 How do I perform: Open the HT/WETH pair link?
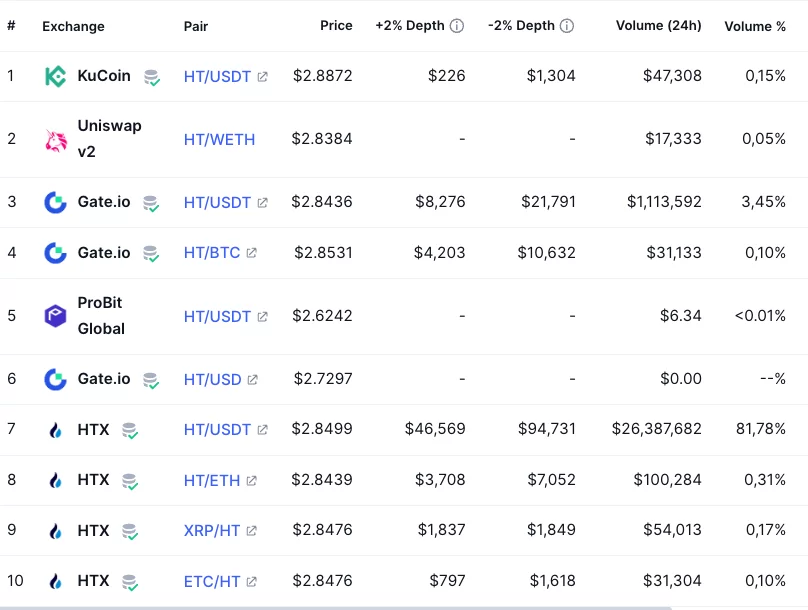pos(219,139)
